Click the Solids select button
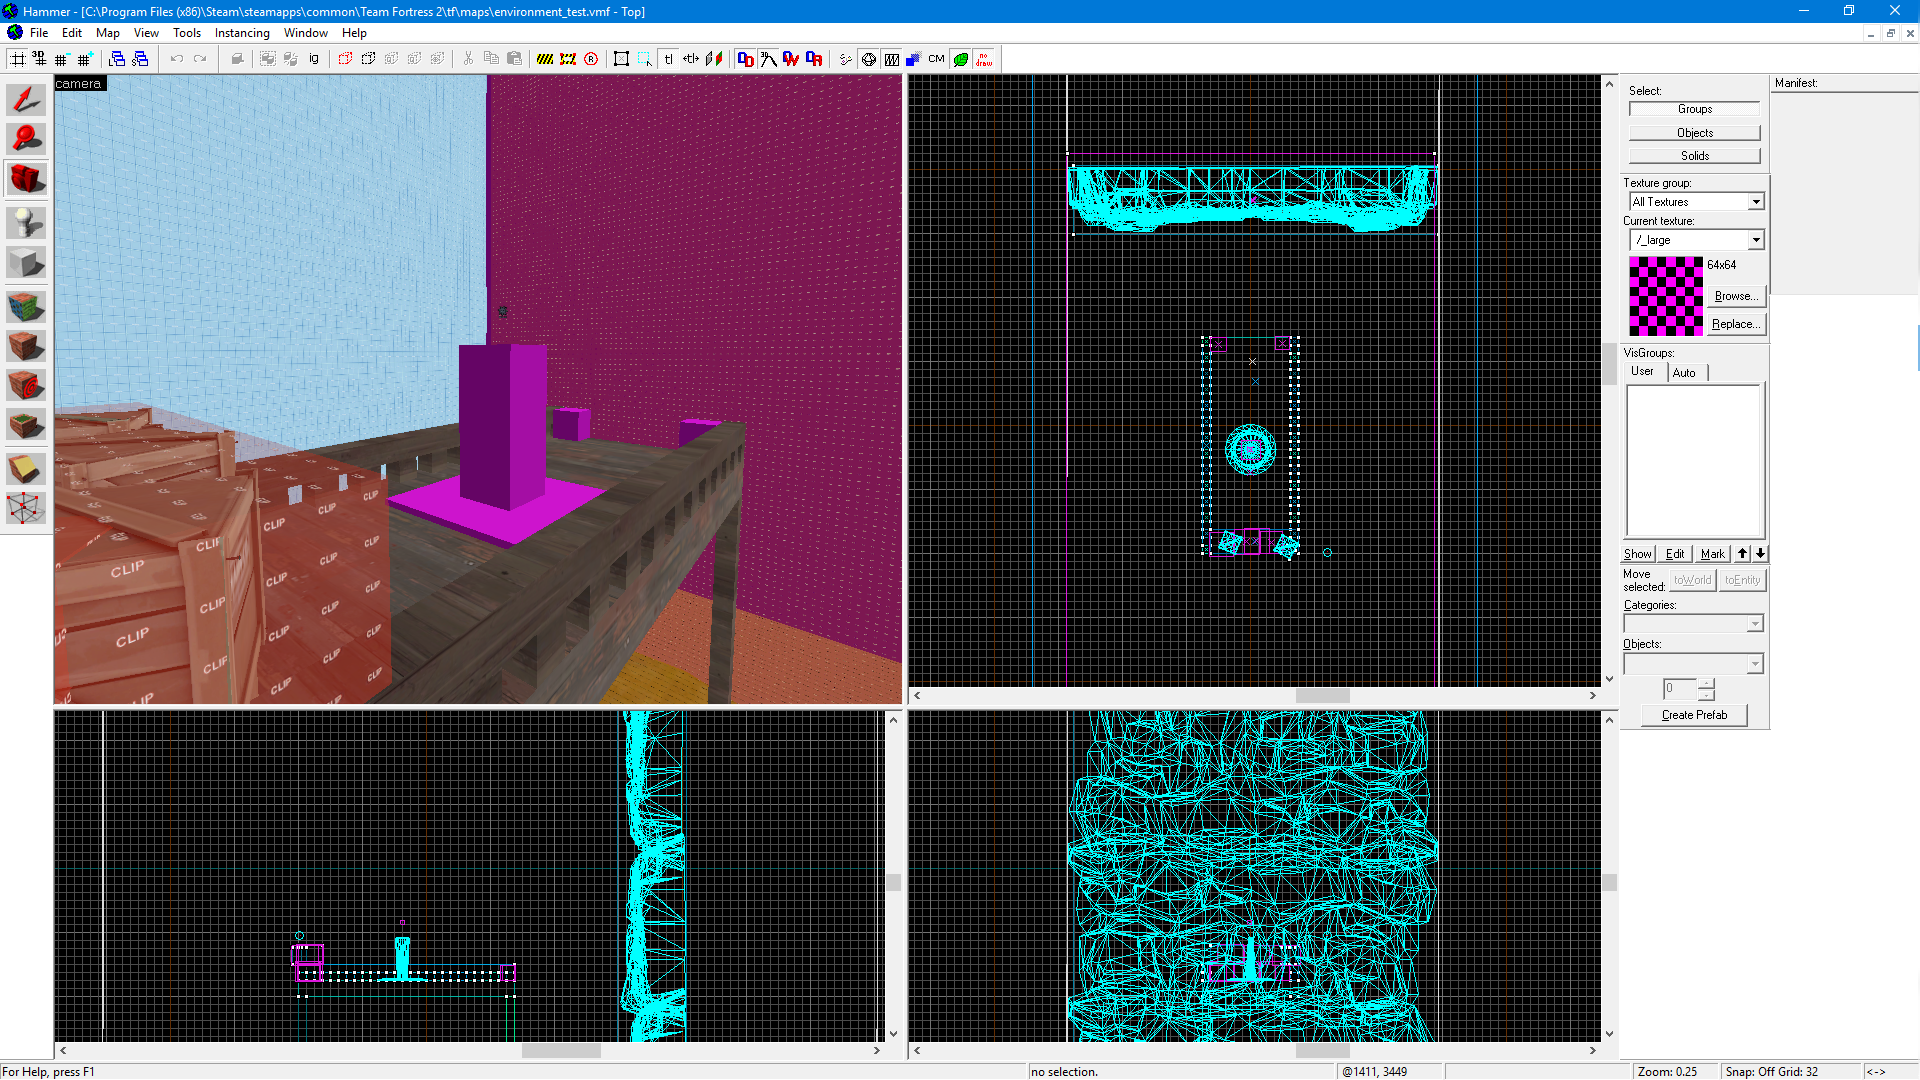 coord(1694,156)
